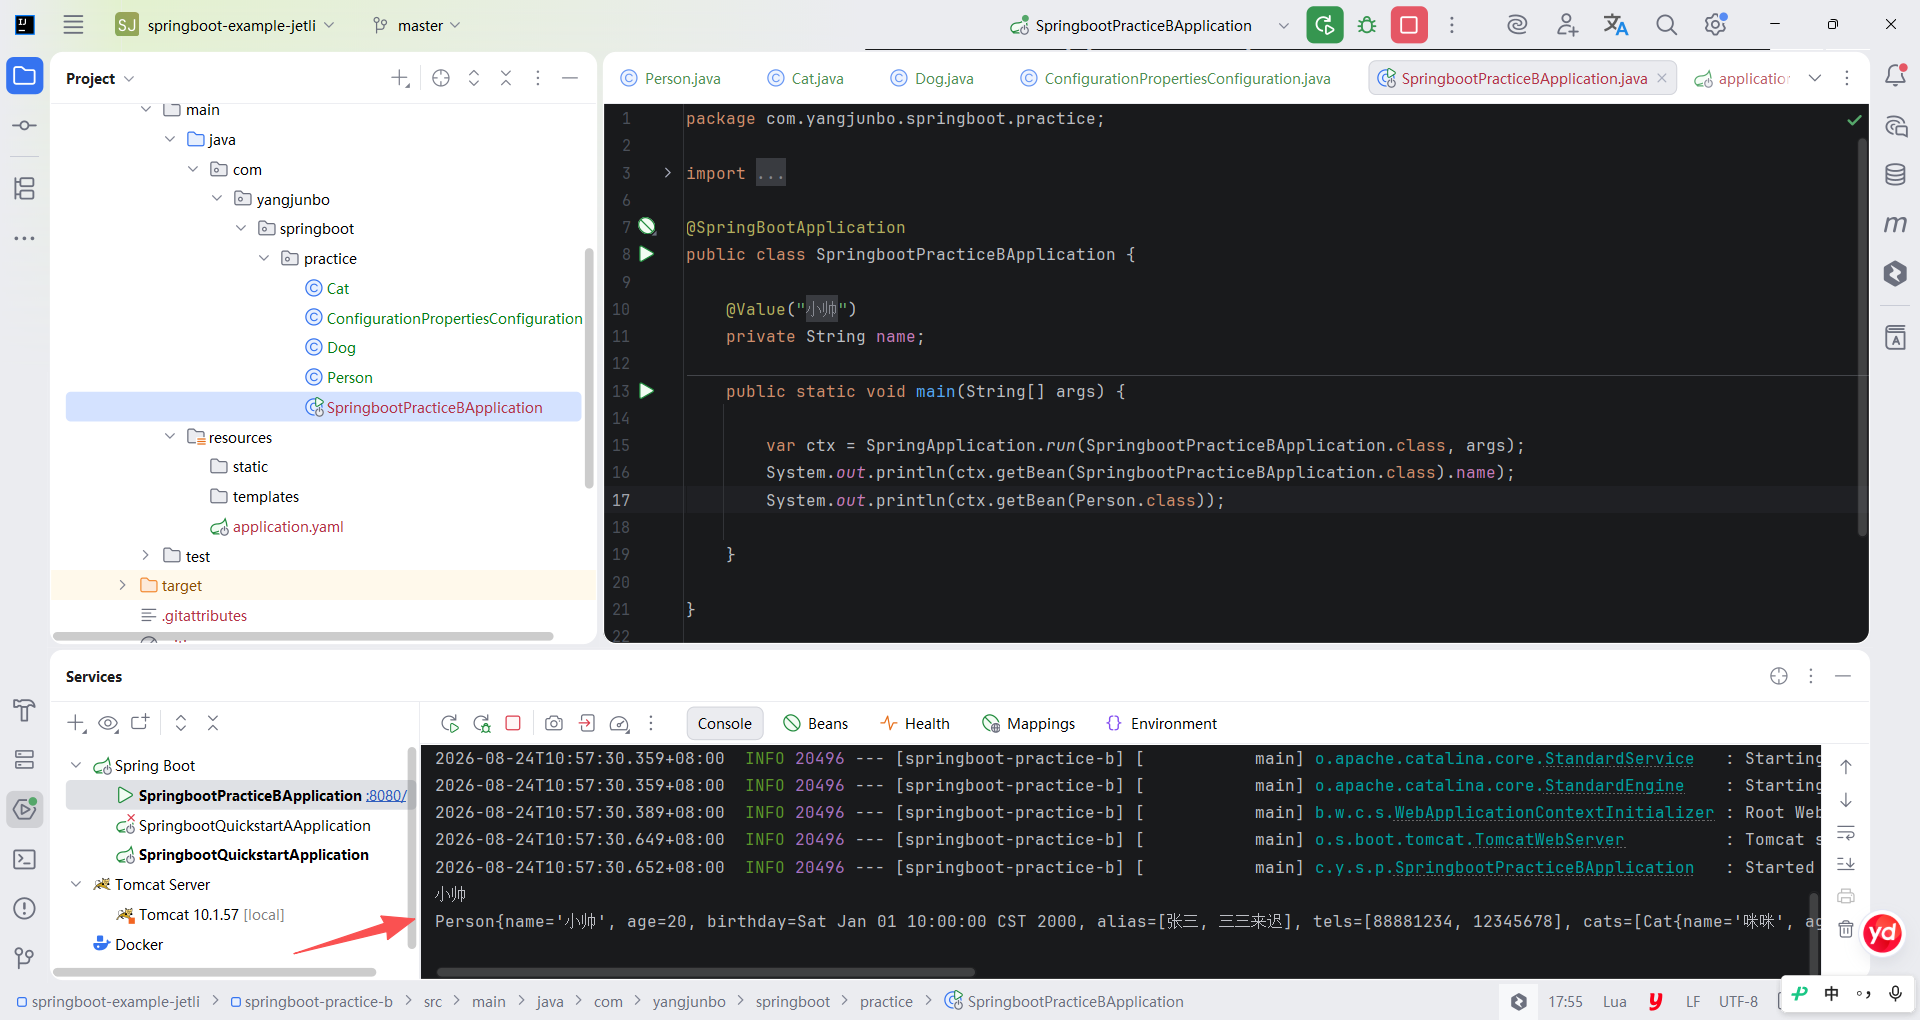Open the Maven tool window icon
Viewport: 1920px width, 1020px height.
1895,224
